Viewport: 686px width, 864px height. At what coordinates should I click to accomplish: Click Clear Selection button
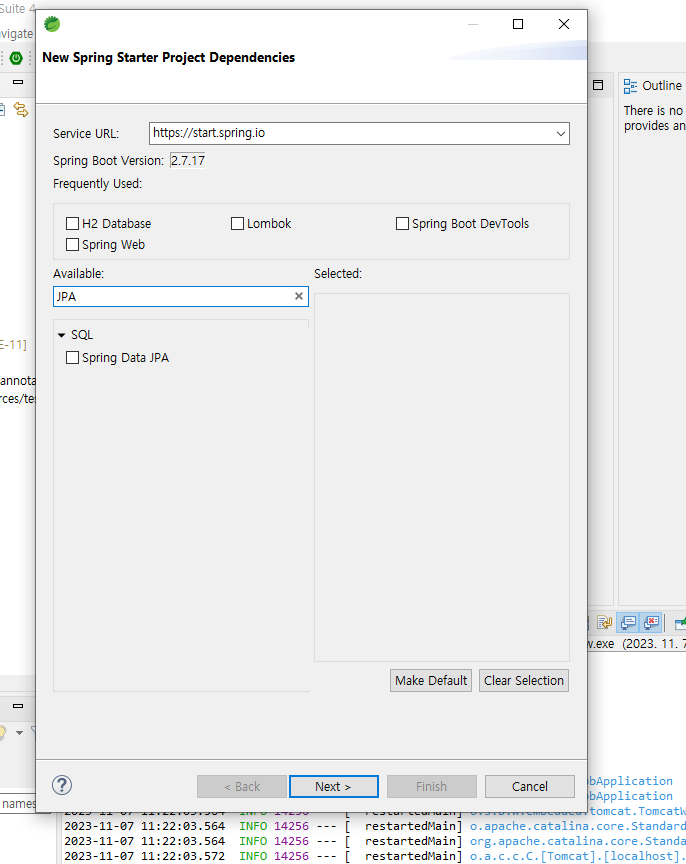[x=523, y=681]
